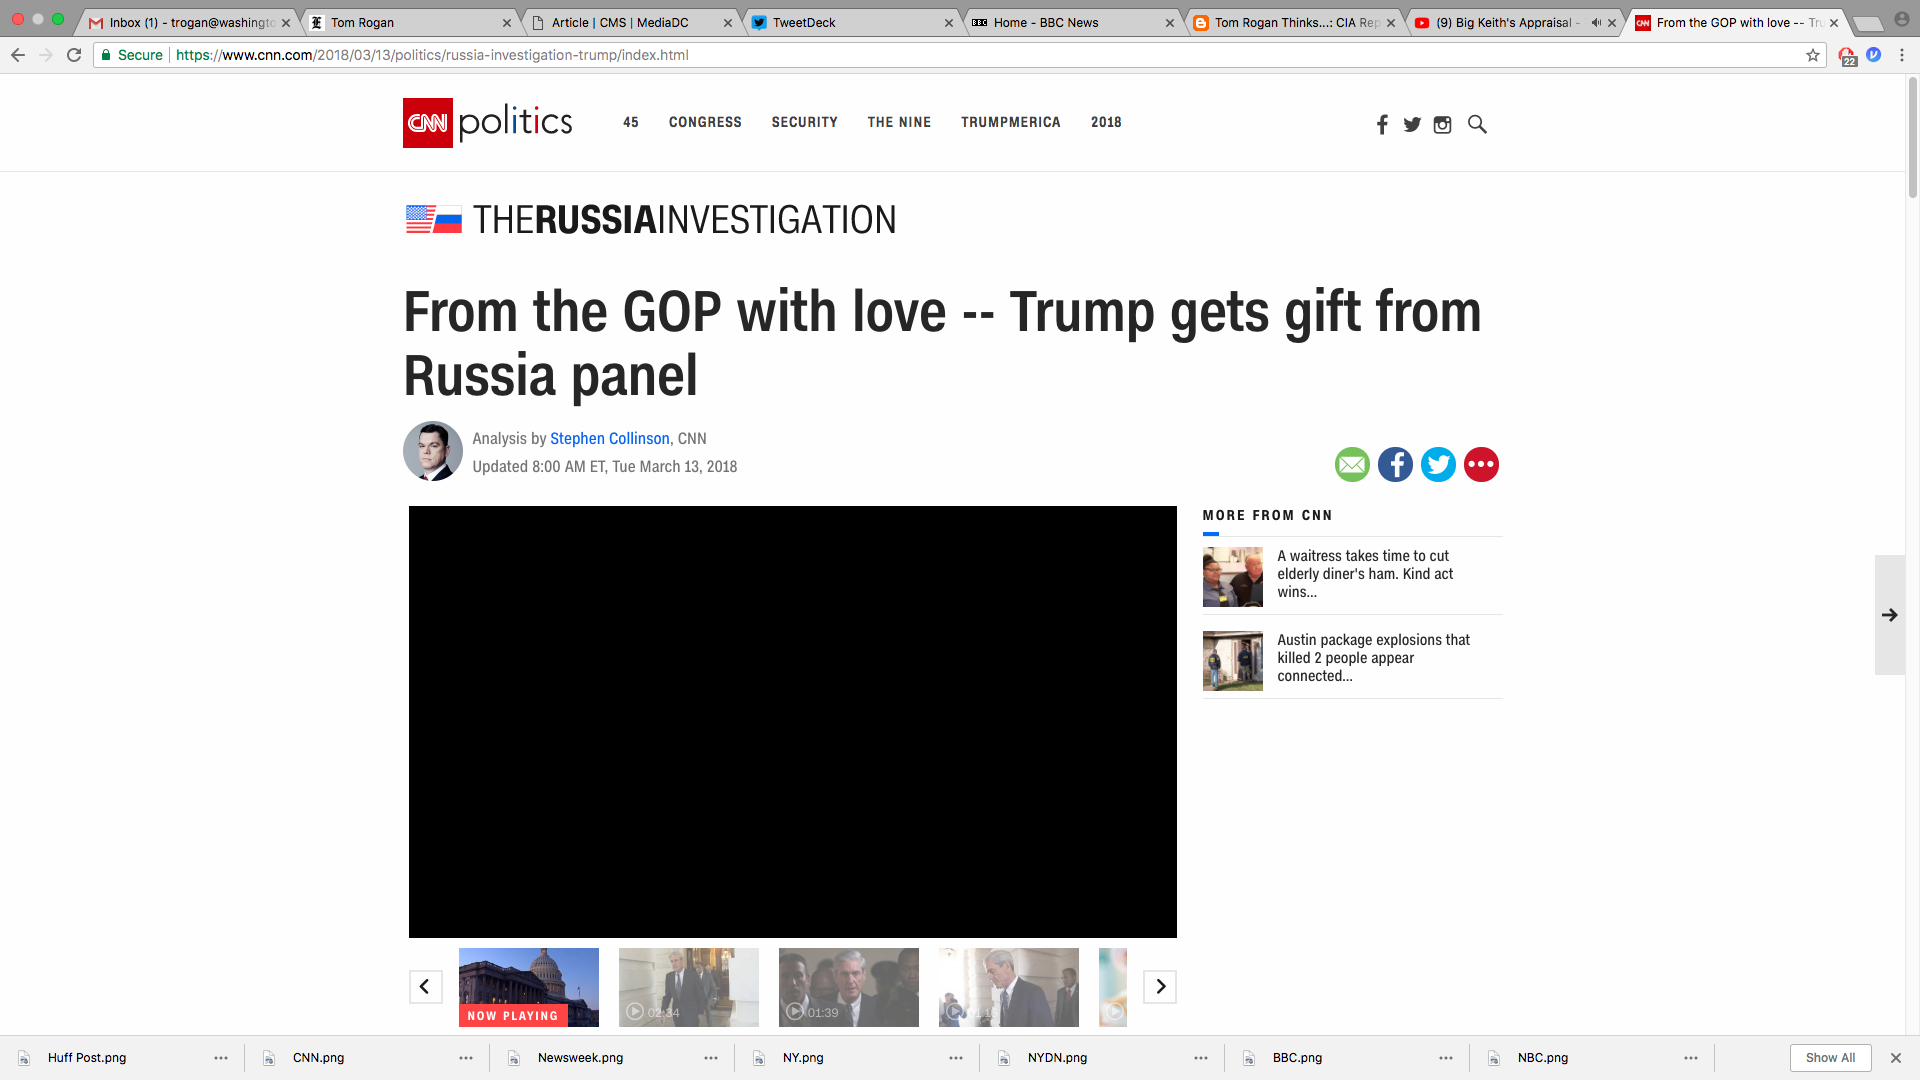Go to next article with side arrow

point(1890,615)
